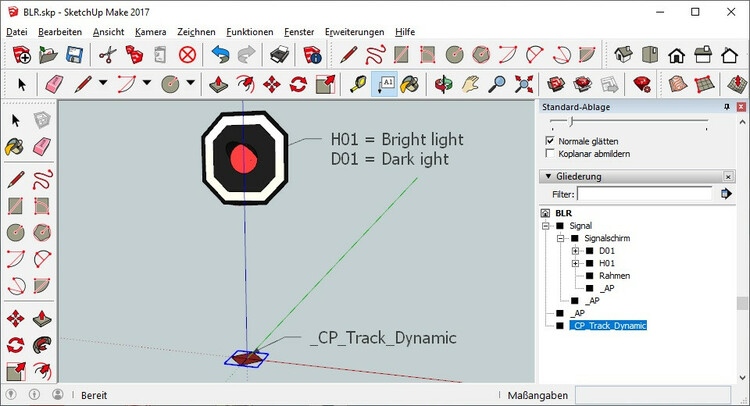Enable the Koplanar abmildern checkbox
Image resolution: width=750 pixels, height=406 pixels.
click(550, 154)
